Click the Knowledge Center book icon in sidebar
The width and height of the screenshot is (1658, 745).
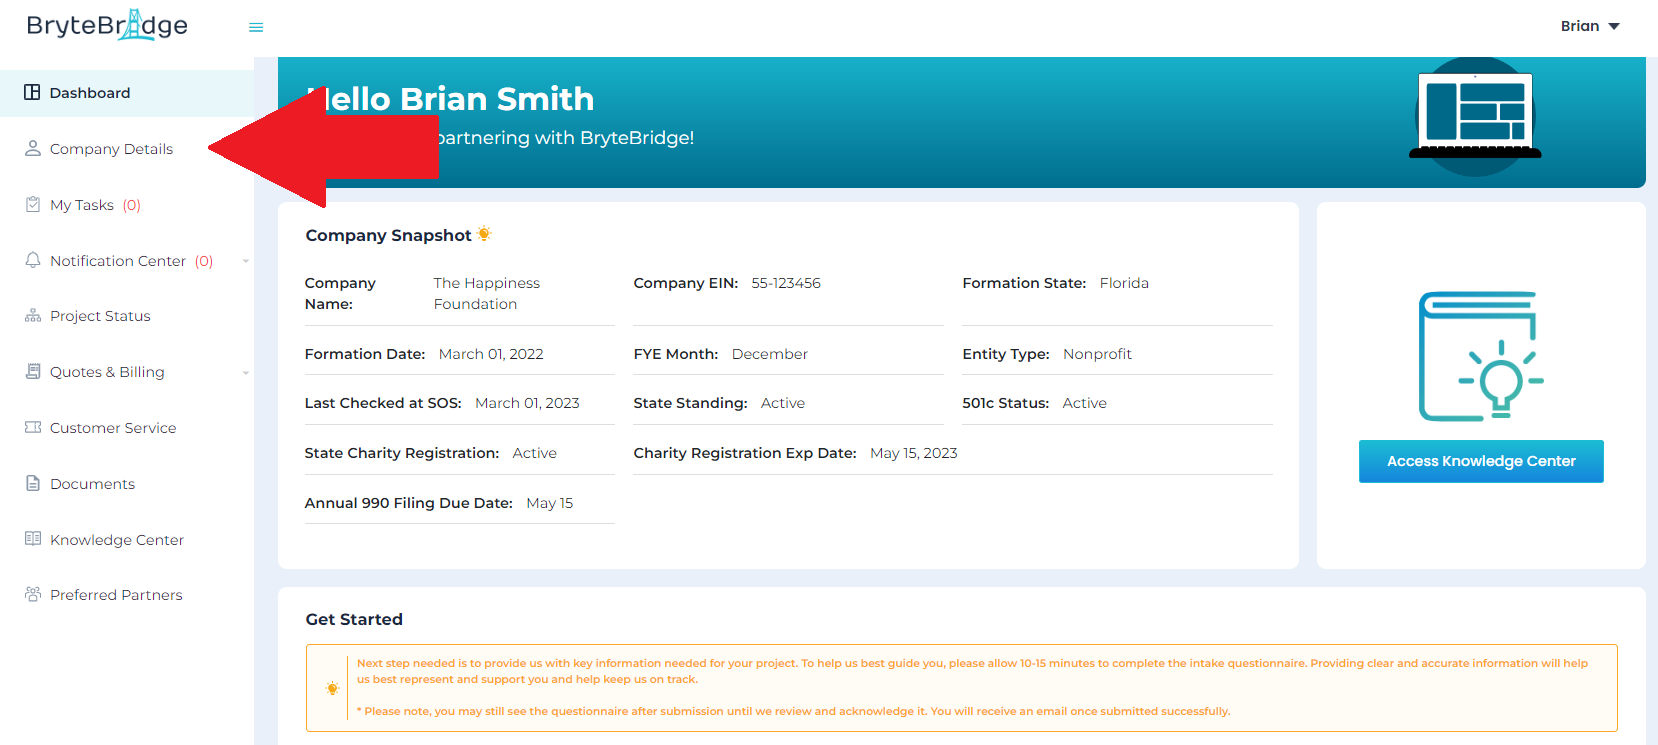(x=33, y=539)
